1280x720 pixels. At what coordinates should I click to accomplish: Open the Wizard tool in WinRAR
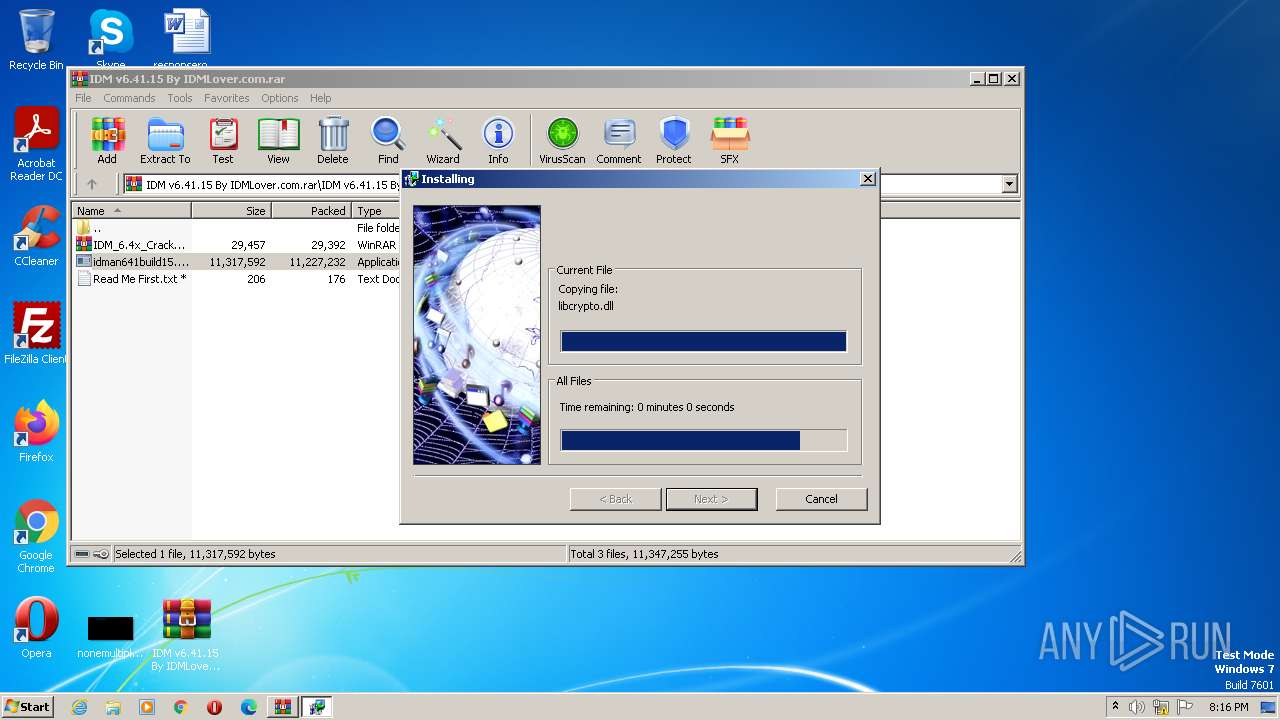(443, 141)
